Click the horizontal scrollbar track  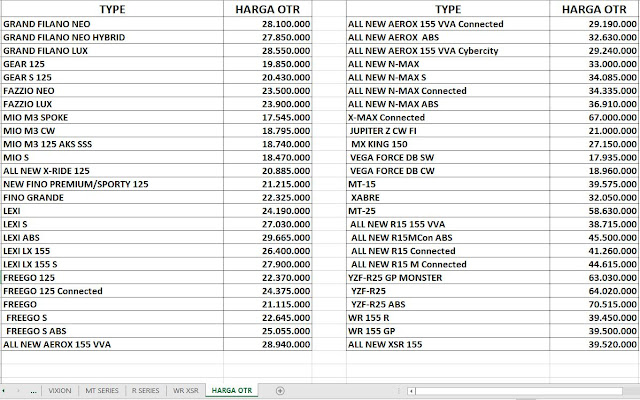(518, 391)
